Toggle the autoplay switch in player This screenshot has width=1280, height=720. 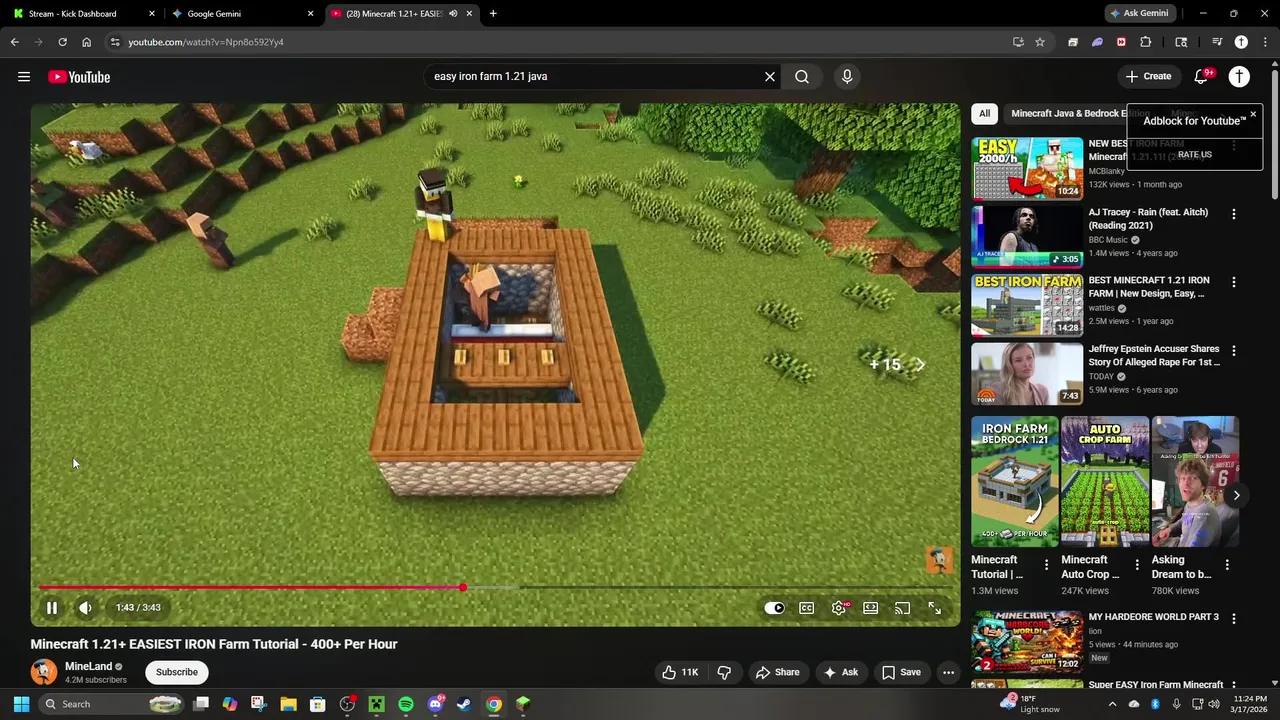tap(775, 607)
